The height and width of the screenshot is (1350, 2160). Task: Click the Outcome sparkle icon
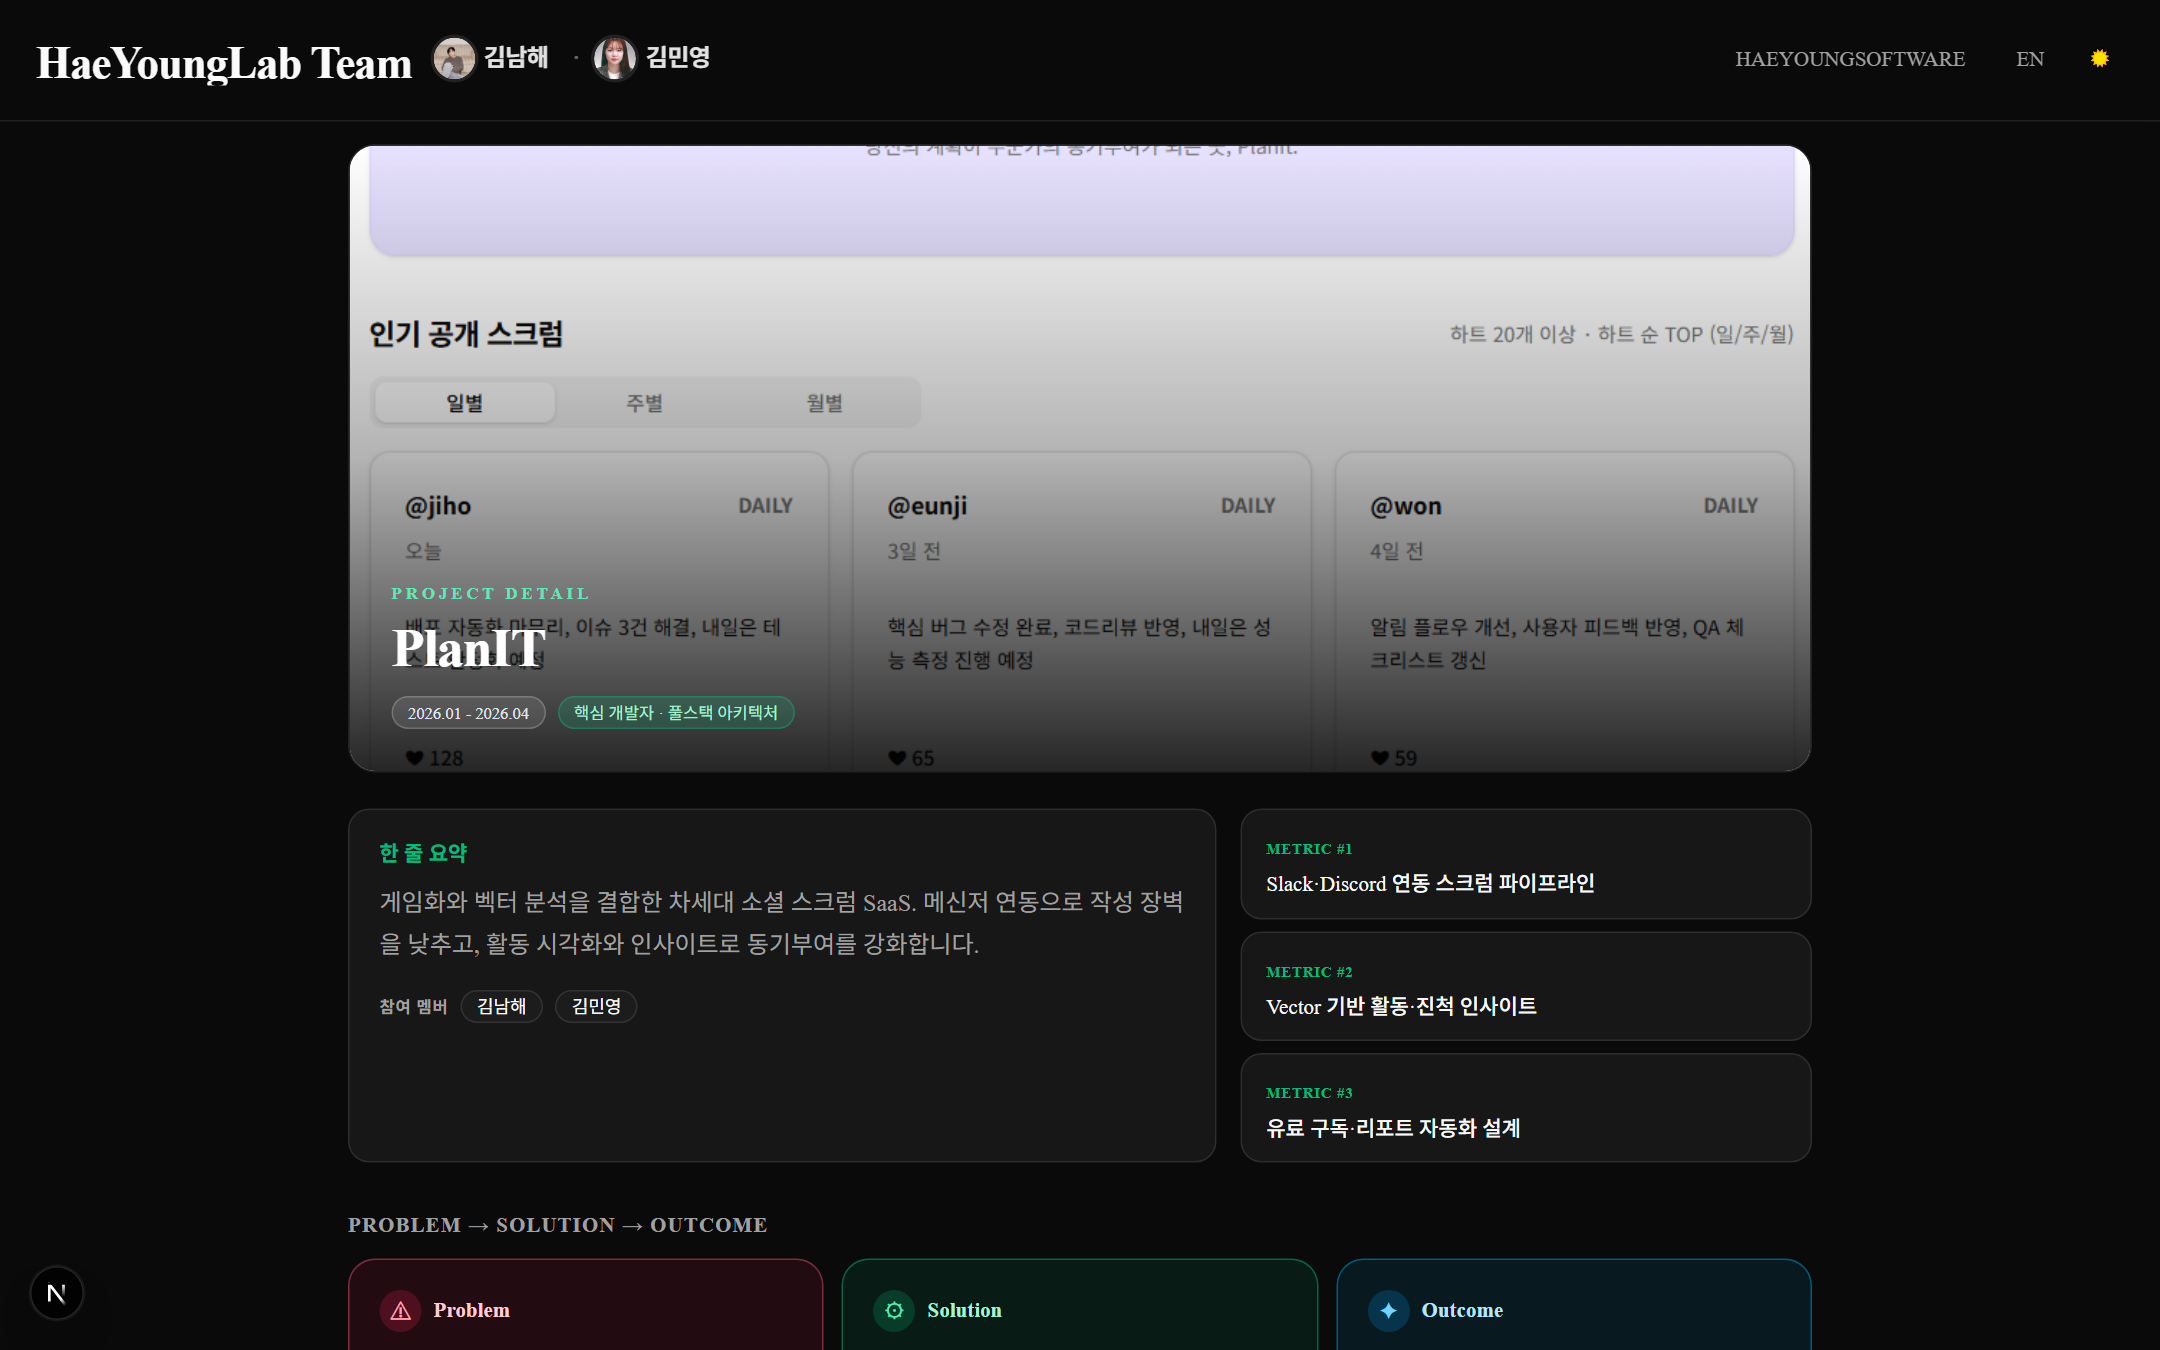(x=1388, y=1310)
